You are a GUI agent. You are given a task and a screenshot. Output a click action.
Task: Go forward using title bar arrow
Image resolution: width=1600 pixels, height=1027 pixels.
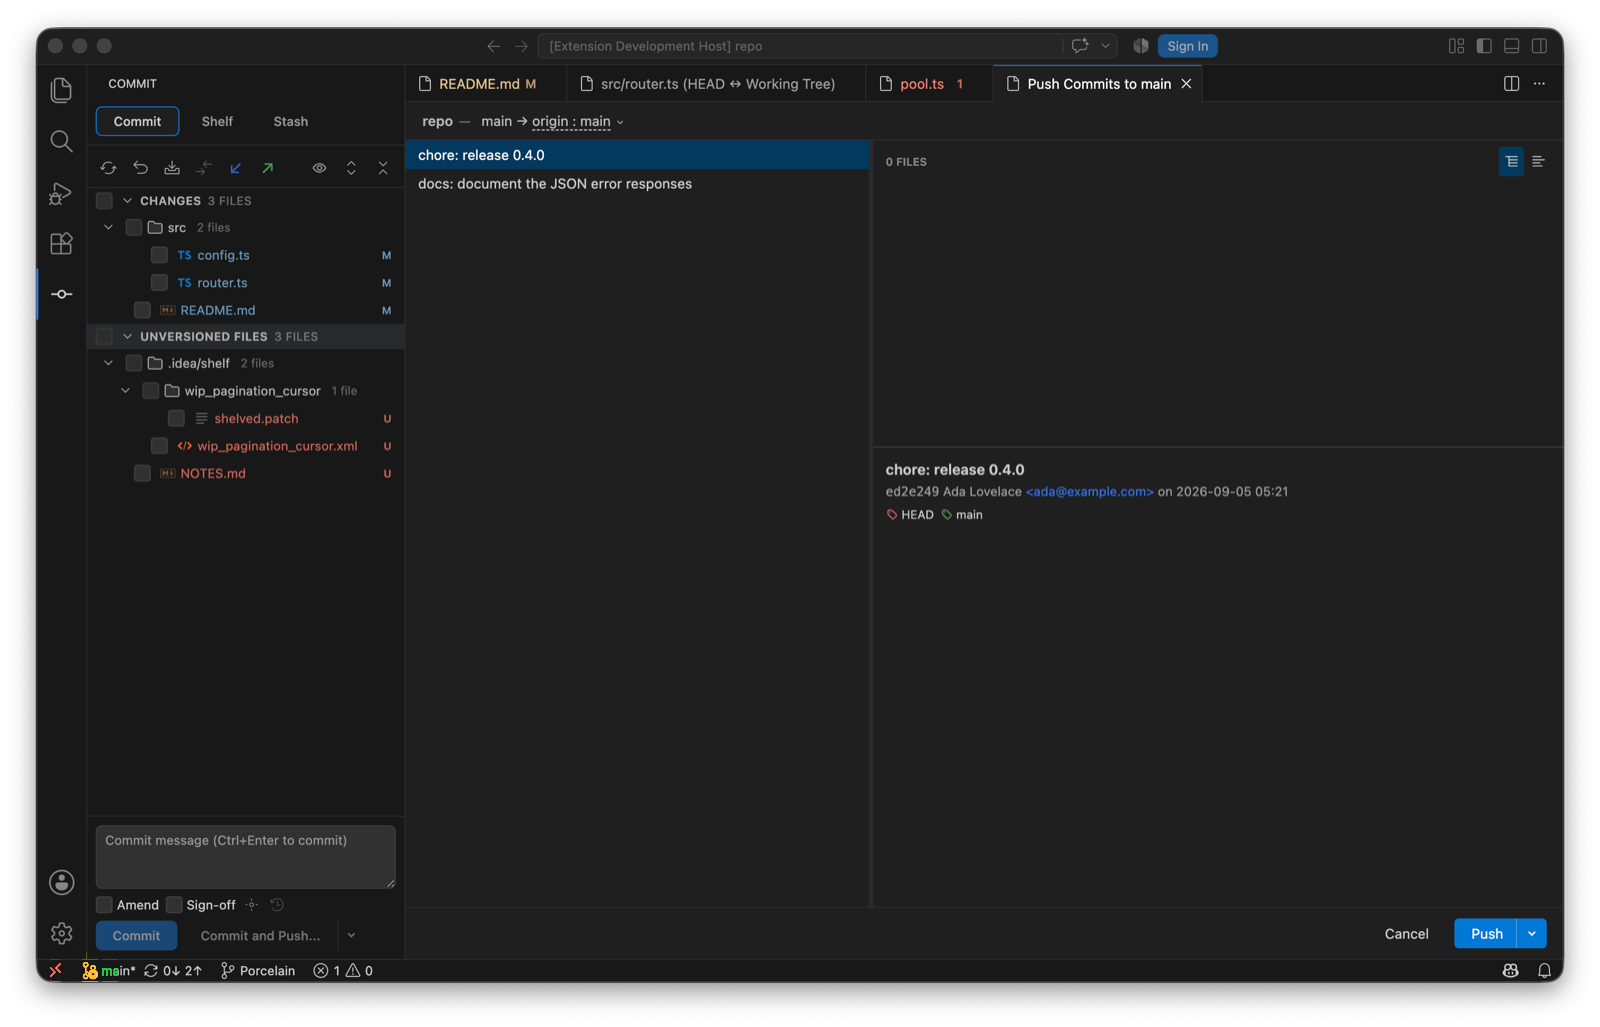521,46
